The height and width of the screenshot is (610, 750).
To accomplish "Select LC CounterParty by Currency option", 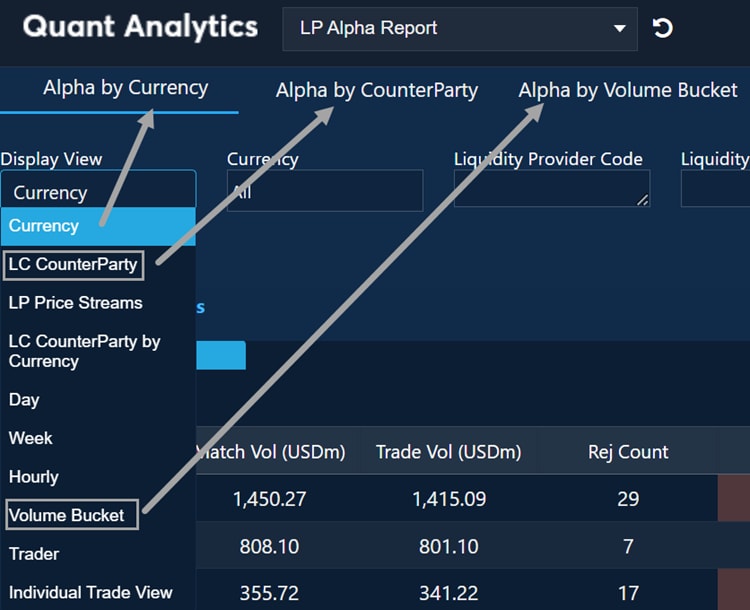I will click(x=84, y=351).
